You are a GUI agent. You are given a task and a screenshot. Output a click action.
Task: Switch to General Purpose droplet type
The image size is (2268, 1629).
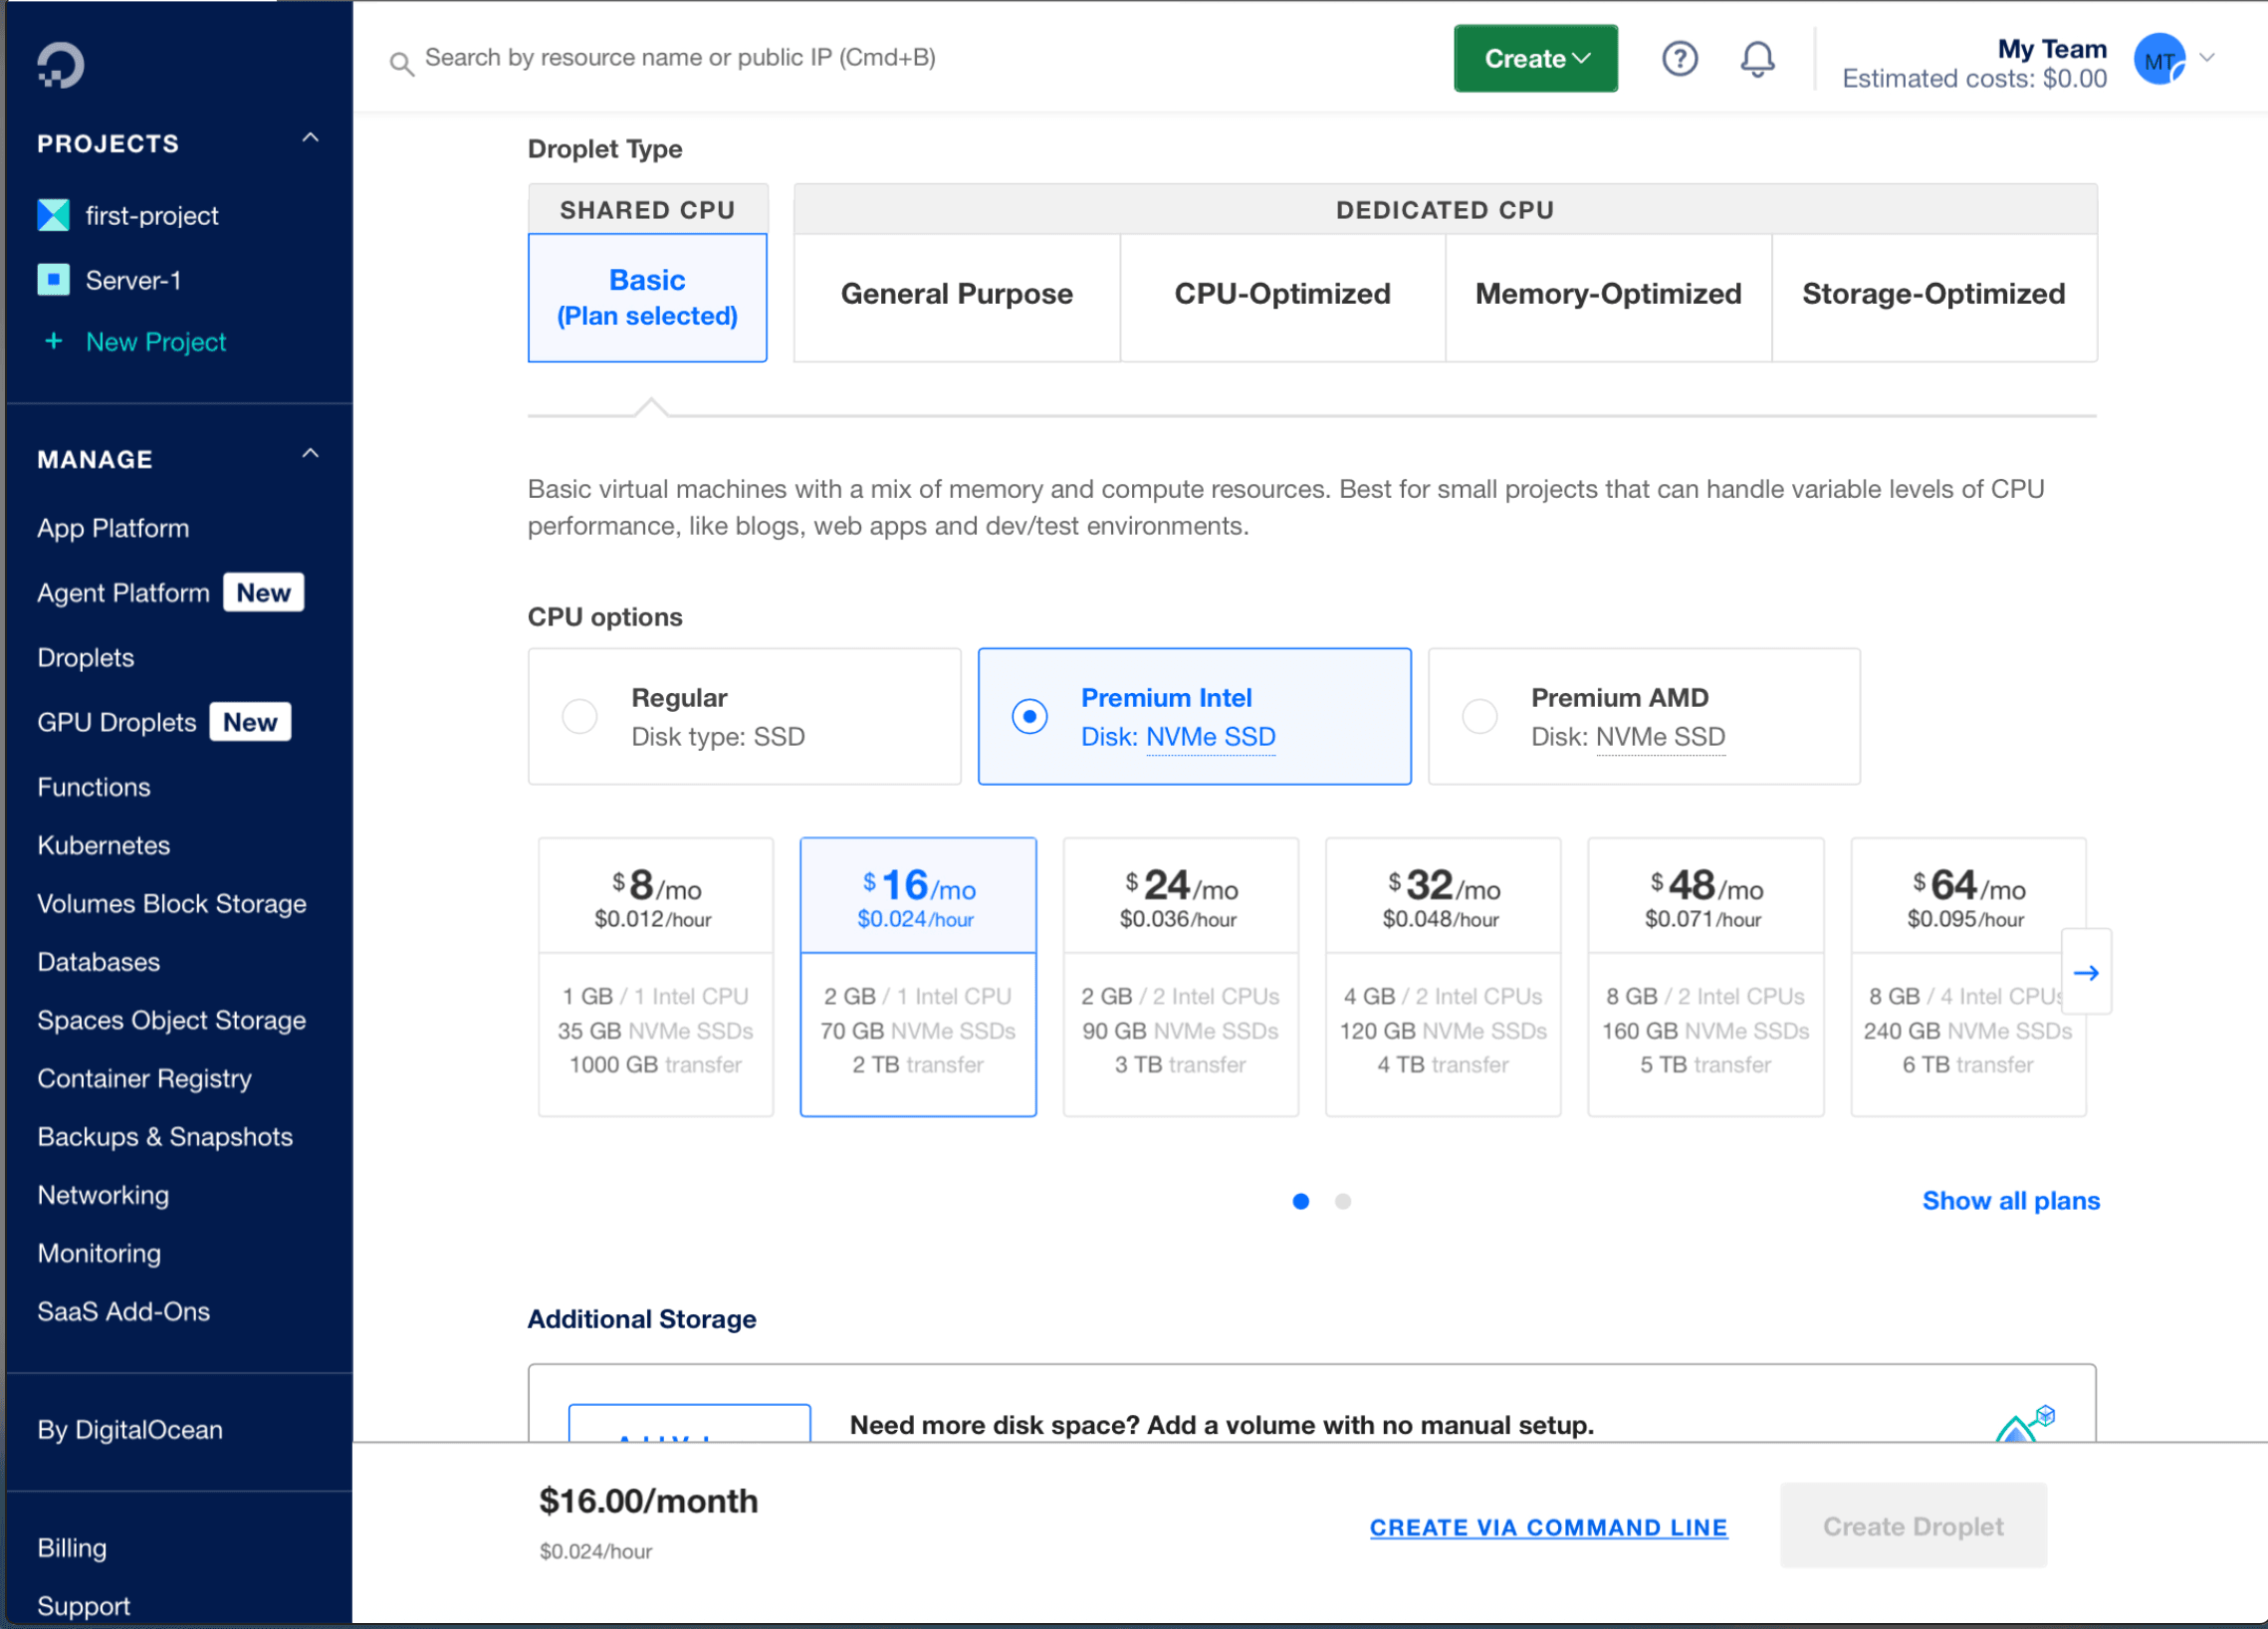coord(956,294)
